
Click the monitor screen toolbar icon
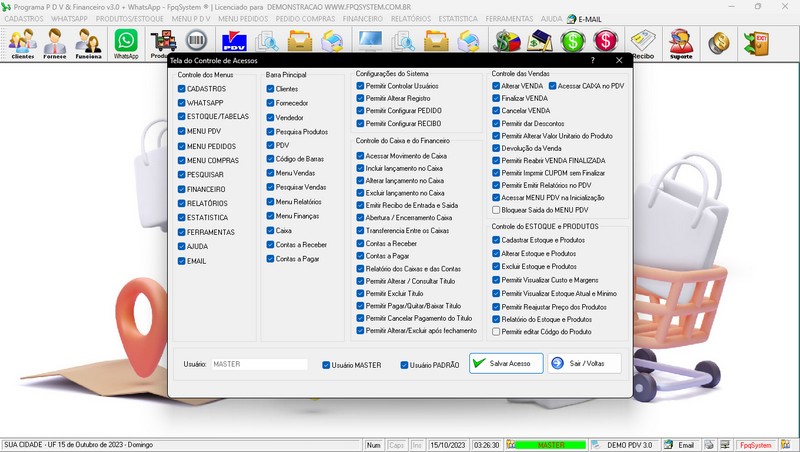[x=370, y=41]
